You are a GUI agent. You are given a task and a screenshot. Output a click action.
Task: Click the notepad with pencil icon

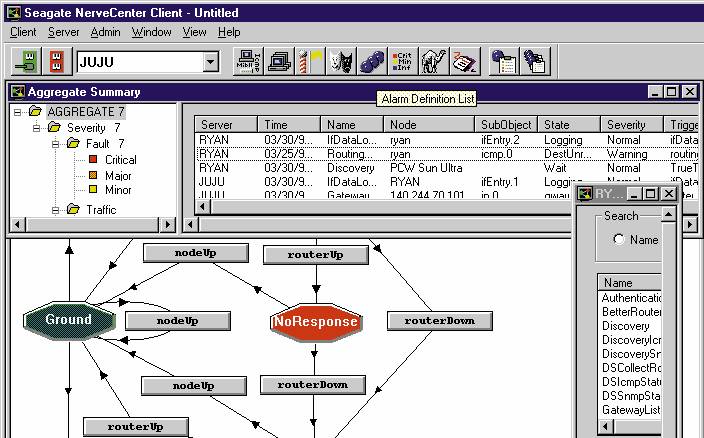point(465,61)
